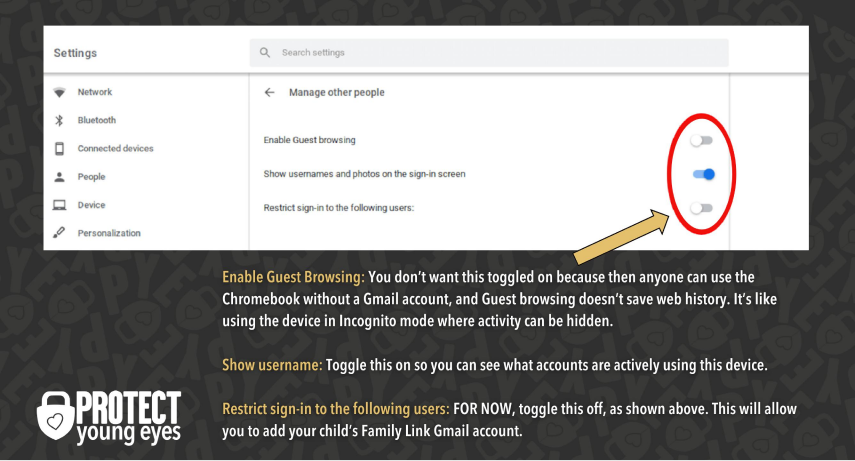Click Show usernames and photos label
The height and width of the screenshot is (461, 855).
point(364,174)
